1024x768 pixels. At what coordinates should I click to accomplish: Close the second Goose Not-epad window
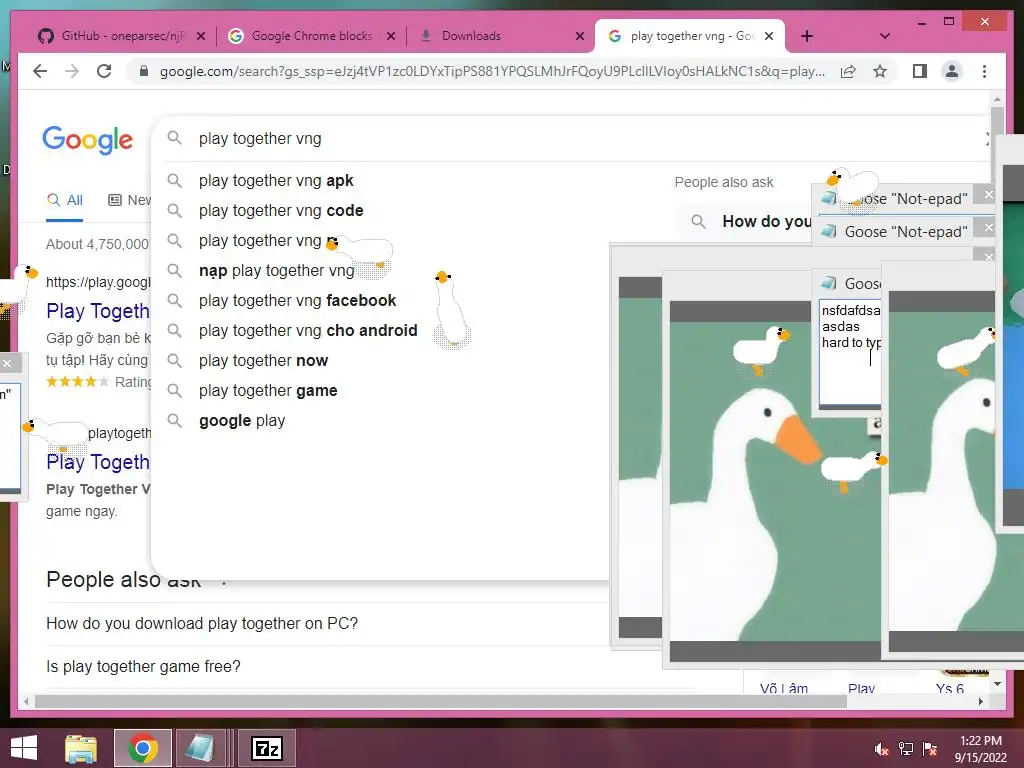click(989, 227)
